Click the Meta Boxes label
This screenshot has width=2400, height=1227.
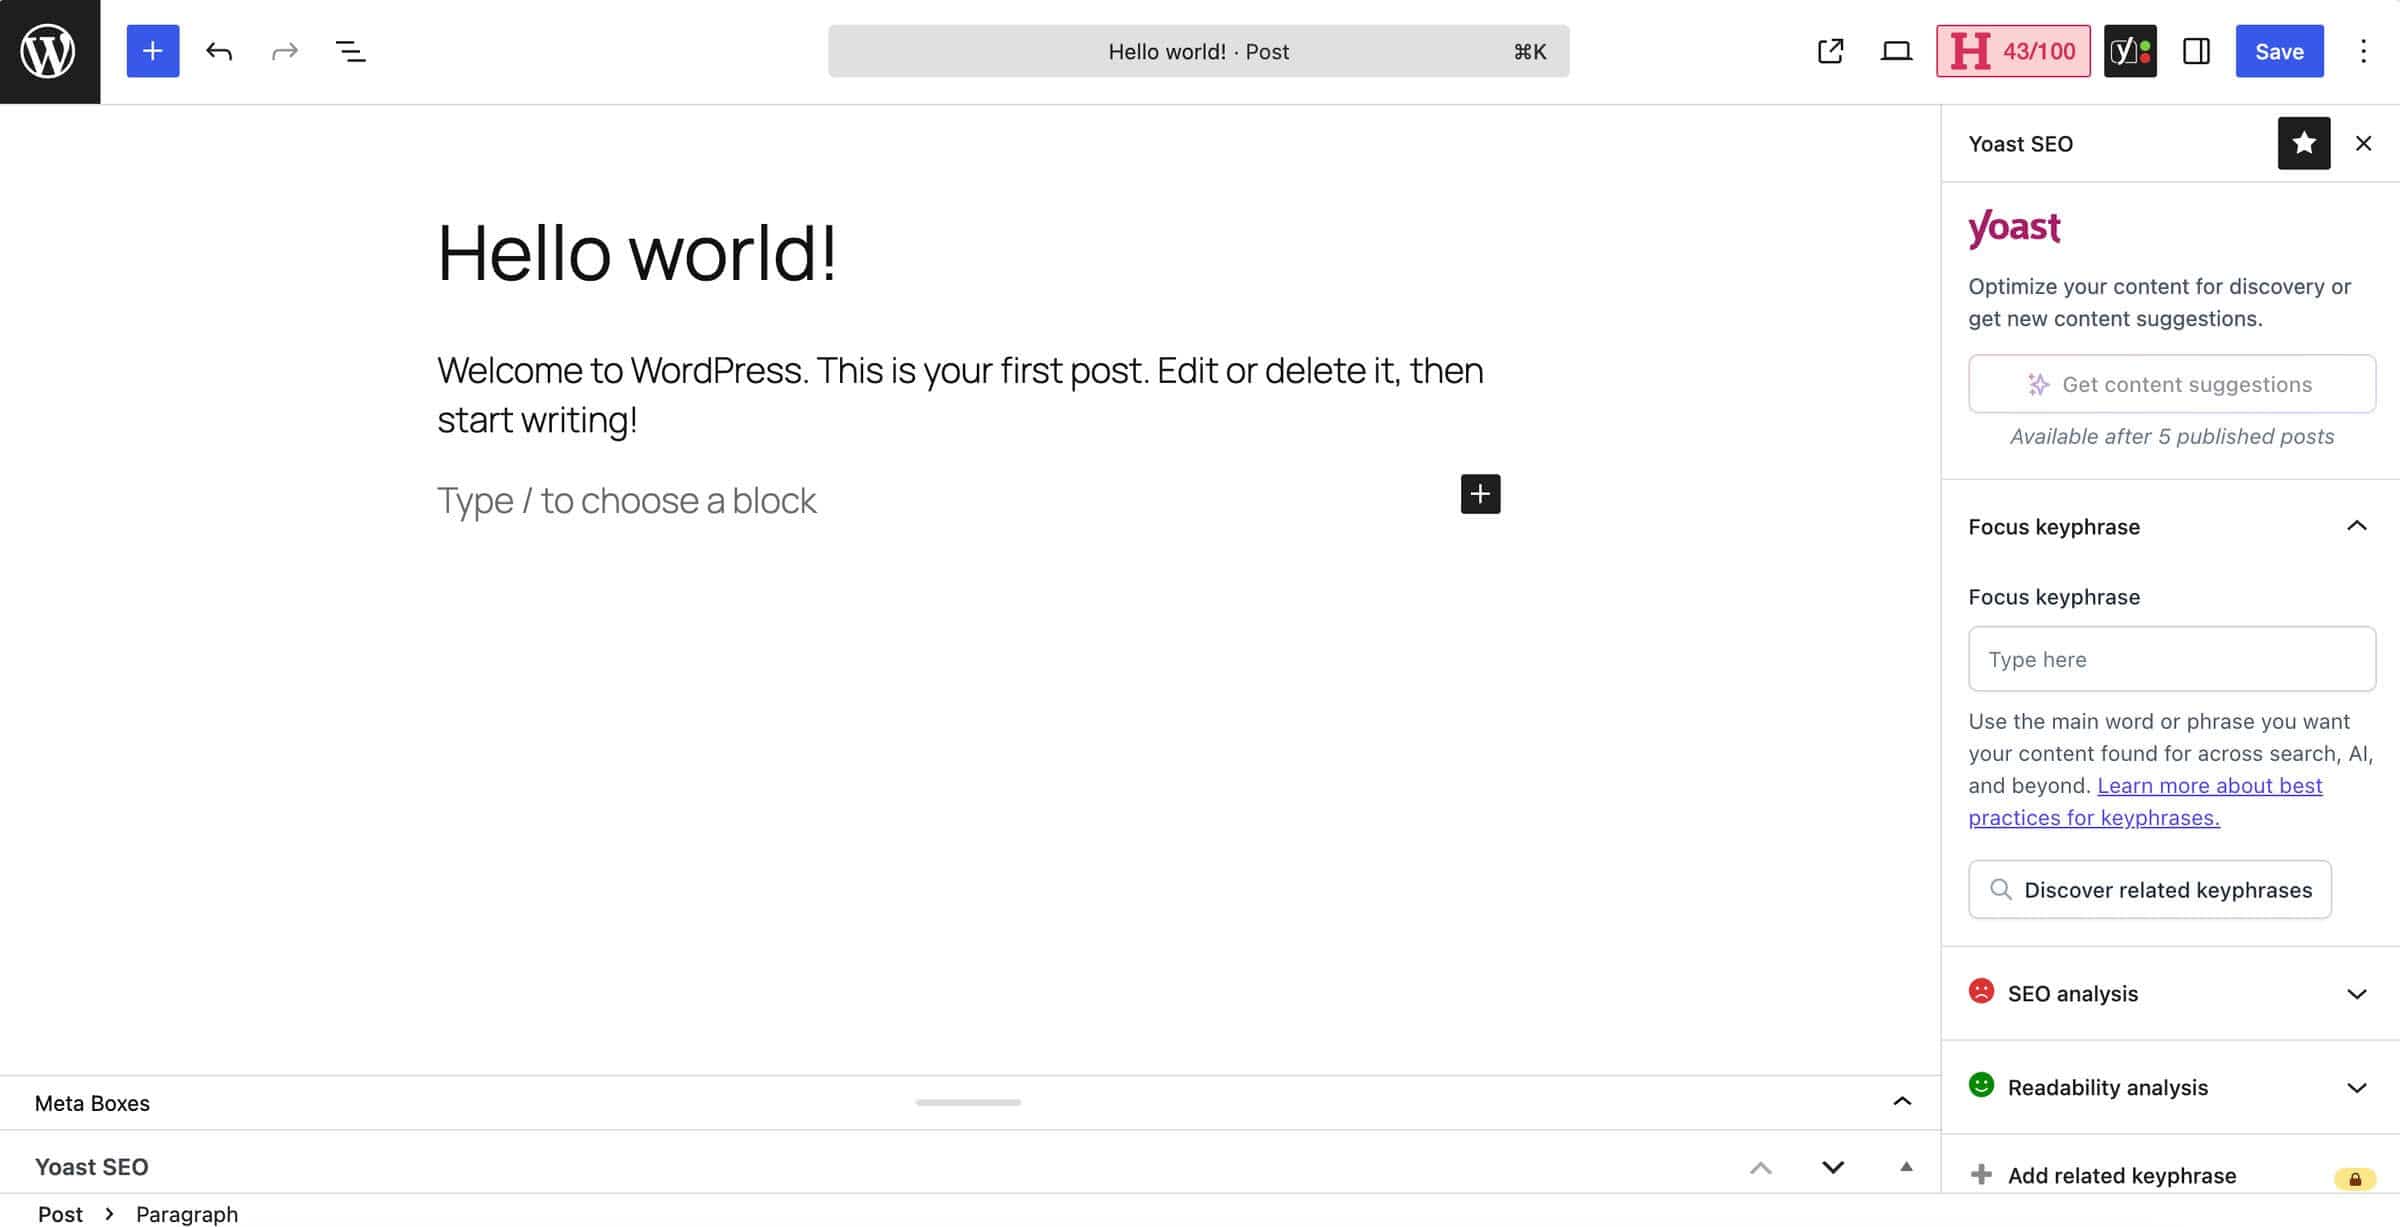92,1103
